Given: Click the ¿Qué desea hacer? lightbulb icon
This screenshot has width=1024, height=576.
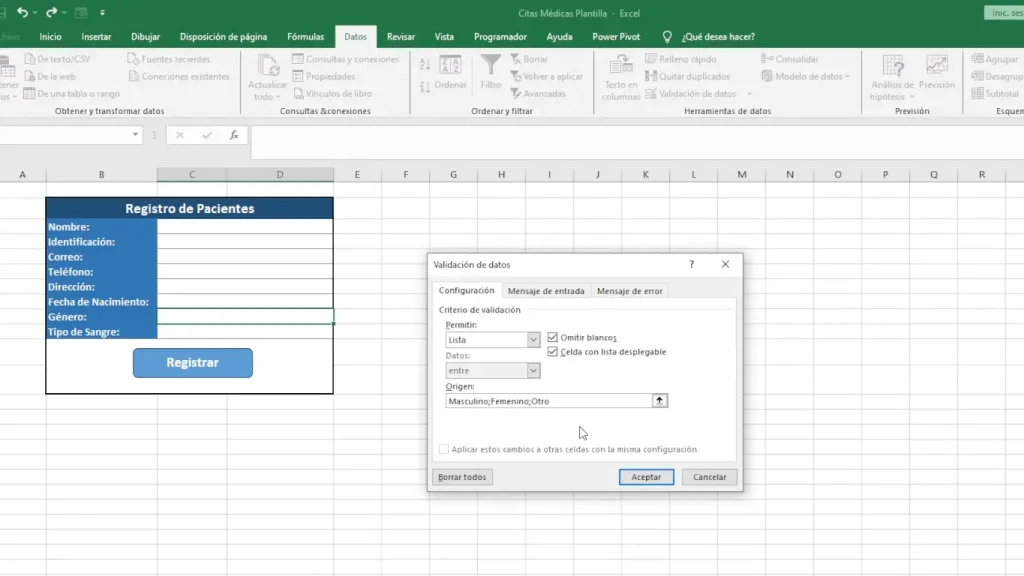Looking at the screenshot, I should (667, 37).
